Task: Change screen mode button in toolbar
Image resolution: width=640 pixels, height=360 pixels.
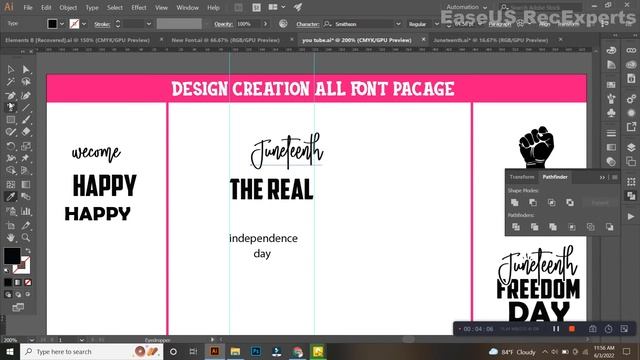Action: pos(18,307)
